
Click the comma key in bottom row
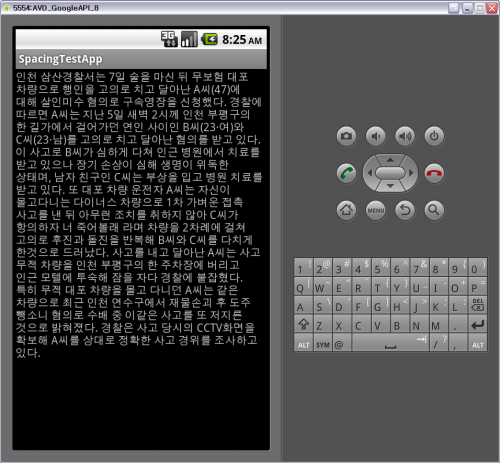(458, 343)
